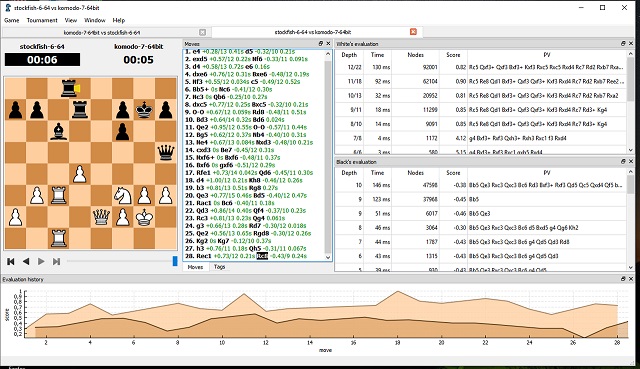Click the black rook on d7
The image size is (640, 369).
coord(80,109)
